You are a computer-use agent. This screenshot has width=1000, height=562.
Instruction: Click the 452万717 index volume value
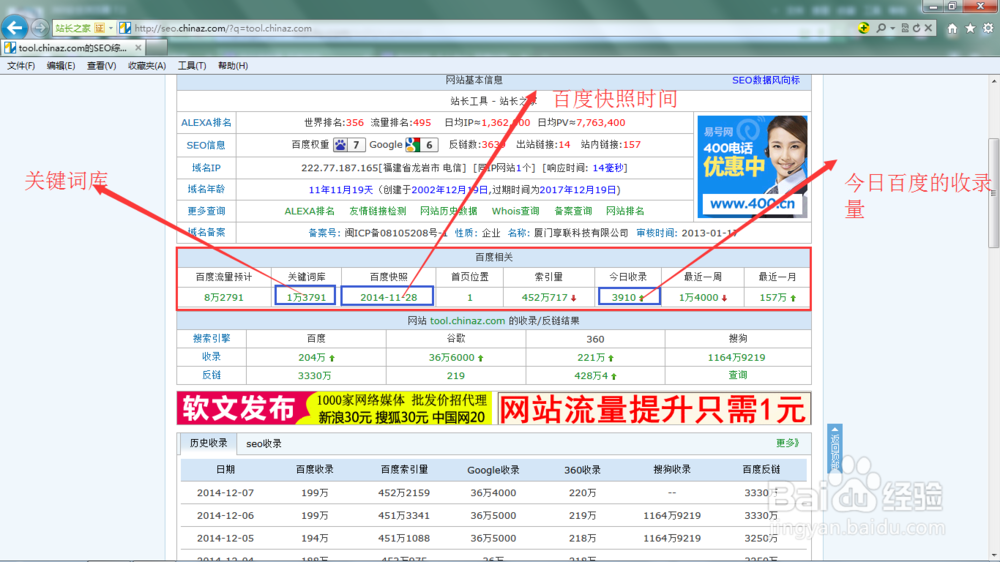(544, 297)
